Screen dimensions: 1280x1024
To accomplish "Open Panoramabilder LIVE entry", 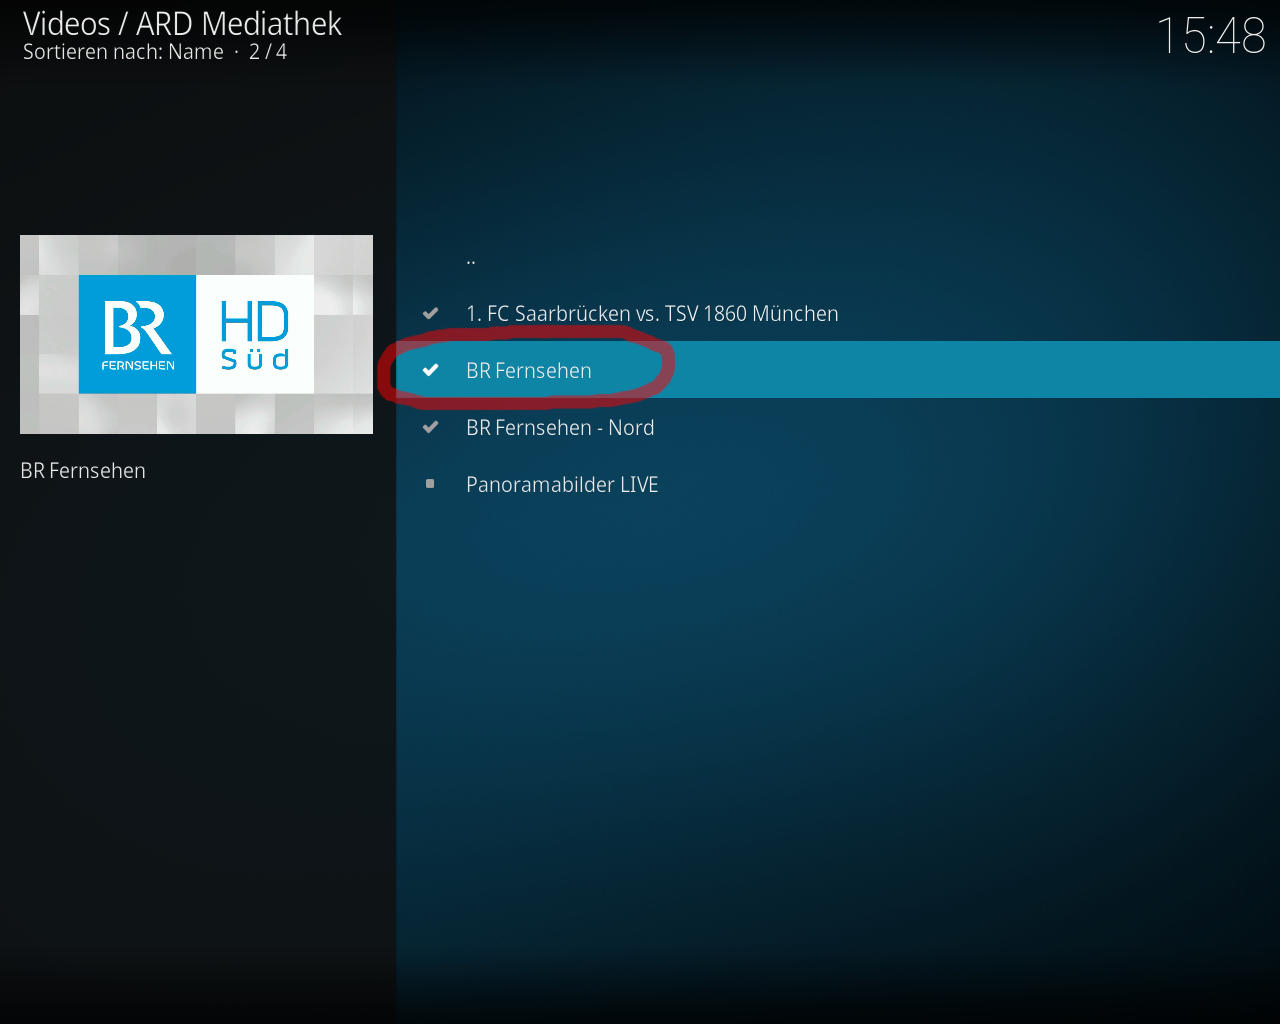I will [x=838, y=484].
